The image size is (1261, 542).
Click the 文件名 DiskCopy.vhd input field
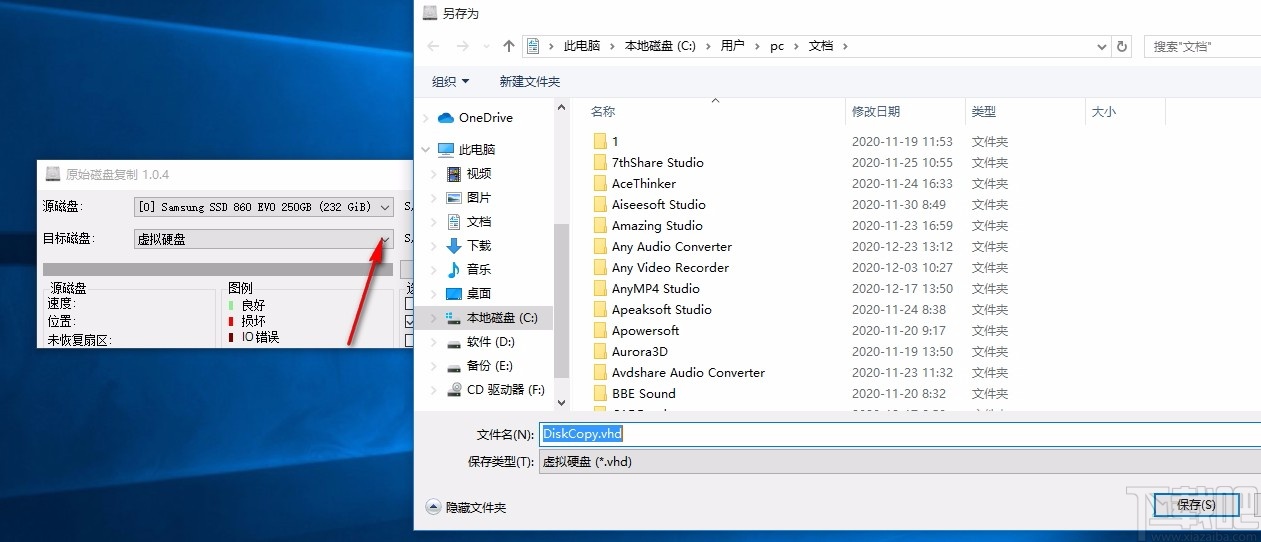900,434
